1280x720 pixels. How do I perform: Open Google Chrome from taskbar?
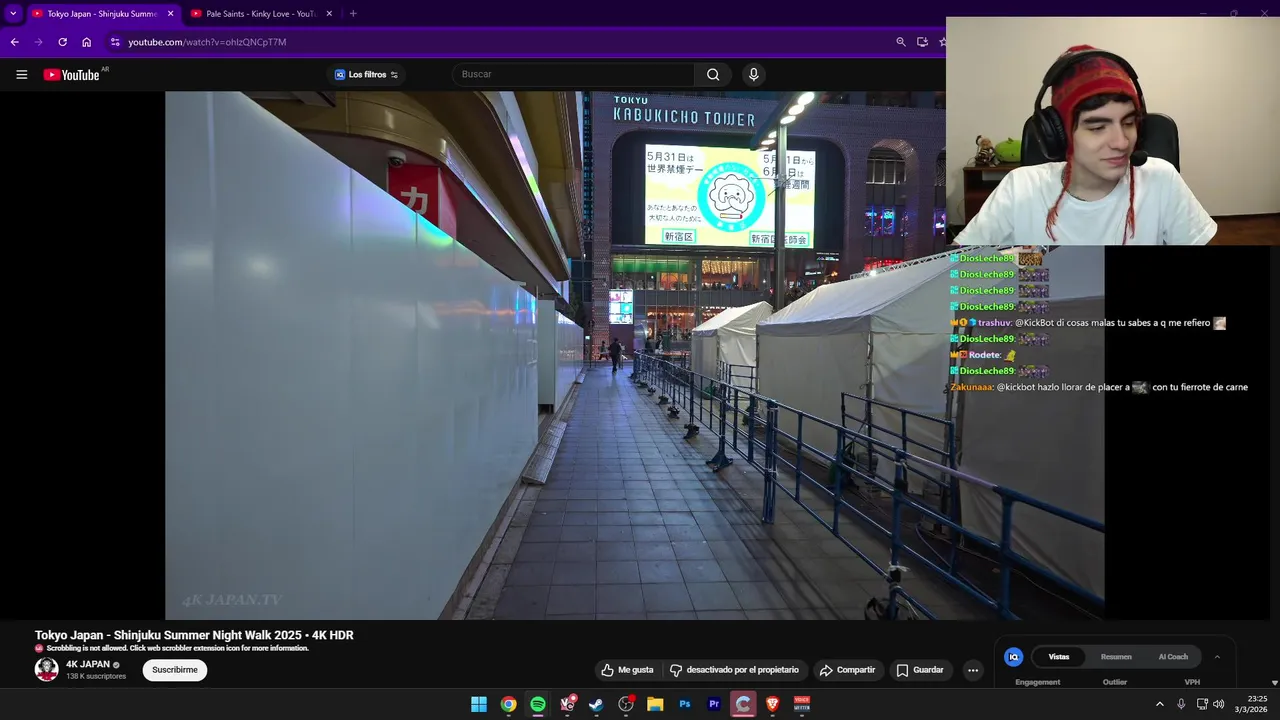508,704
